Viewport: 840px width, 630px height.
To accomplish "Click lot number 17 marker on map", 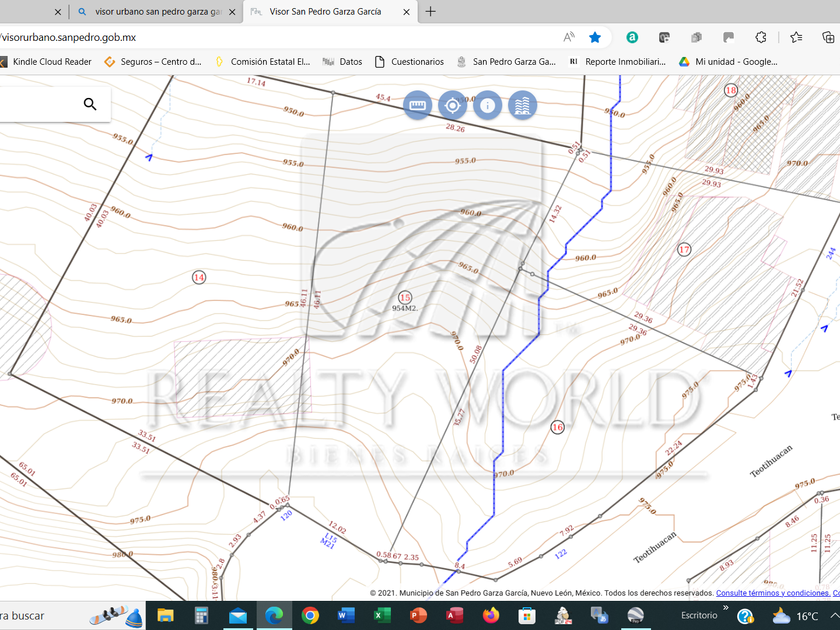I will coord(684,249).
